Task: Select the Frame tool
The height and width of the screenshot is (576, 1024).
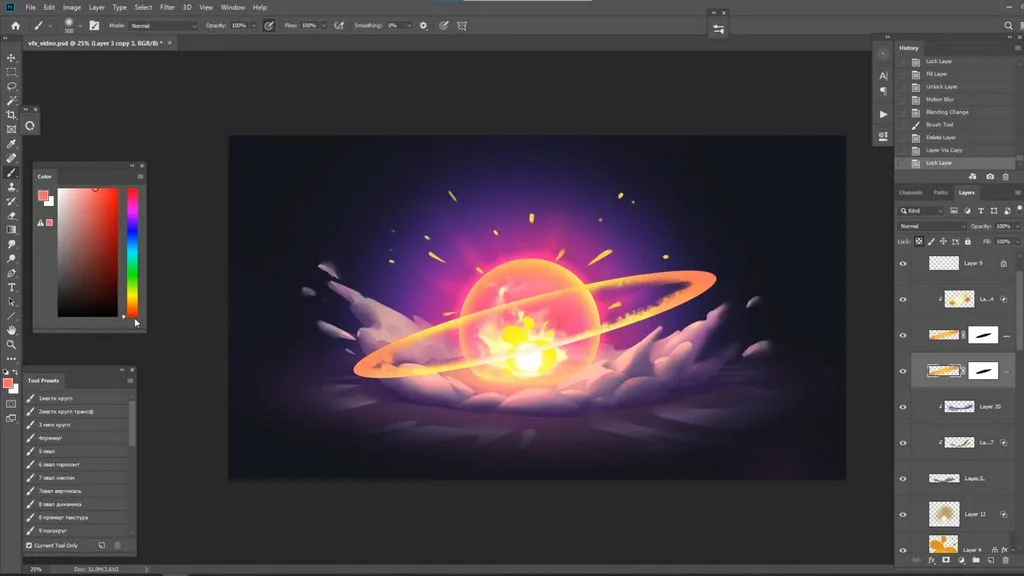Action: point(11,129)
